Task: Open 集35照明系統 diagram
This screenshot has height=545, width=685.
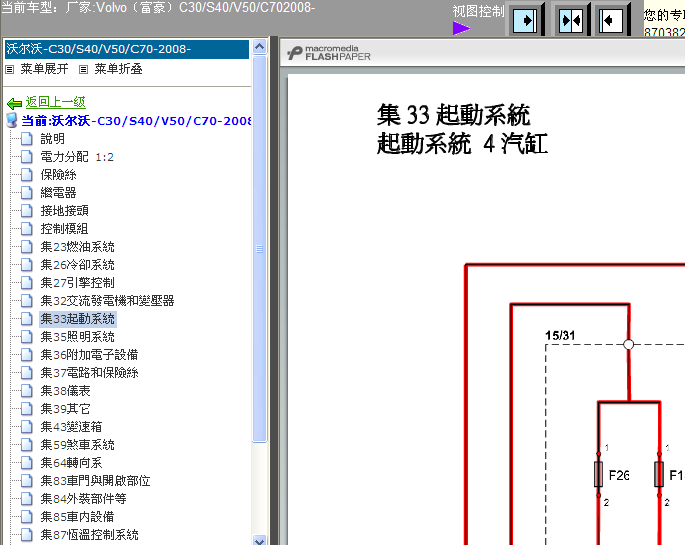Action: 77,337
